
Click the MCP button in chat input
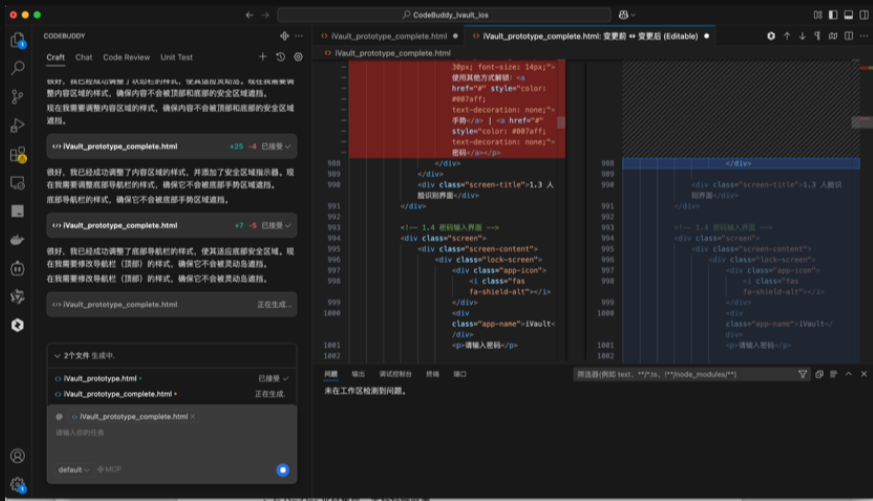point(110,469)
